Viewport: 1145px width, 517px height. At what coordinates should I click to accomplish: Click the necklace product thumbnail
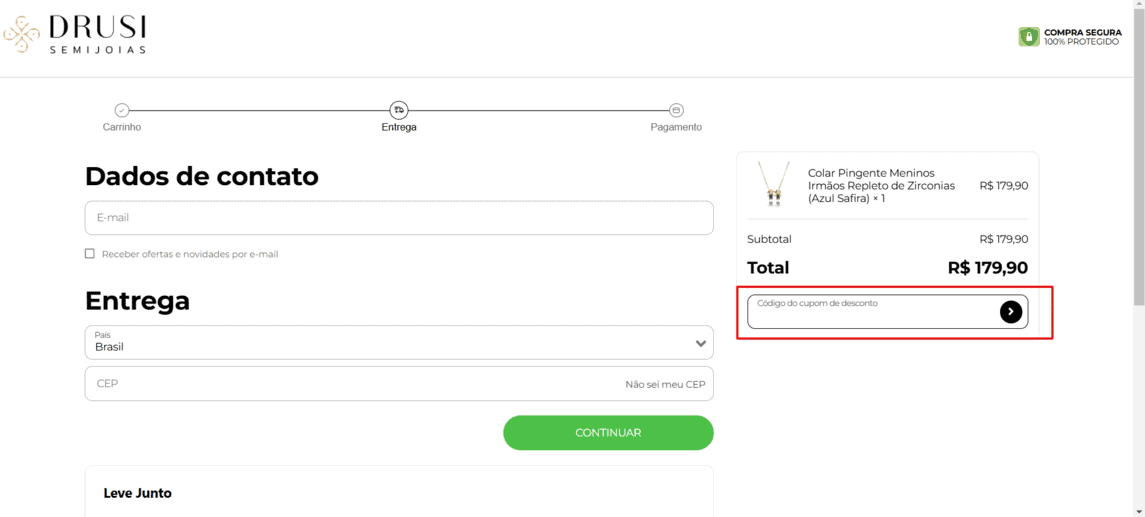point(773,184)
